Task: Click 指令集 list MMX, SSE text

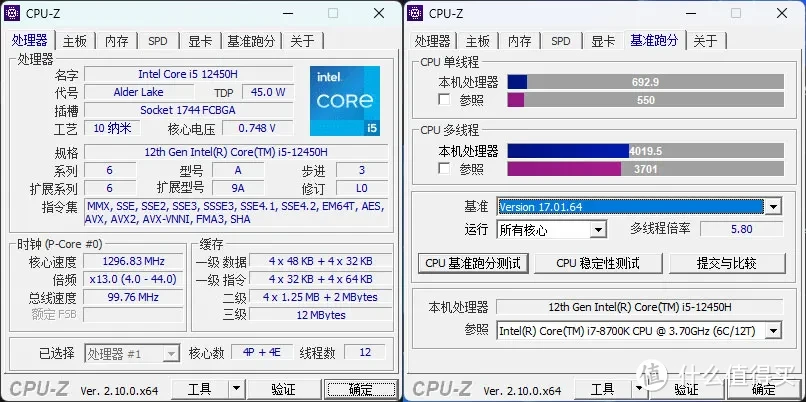Action: [236, 212]
